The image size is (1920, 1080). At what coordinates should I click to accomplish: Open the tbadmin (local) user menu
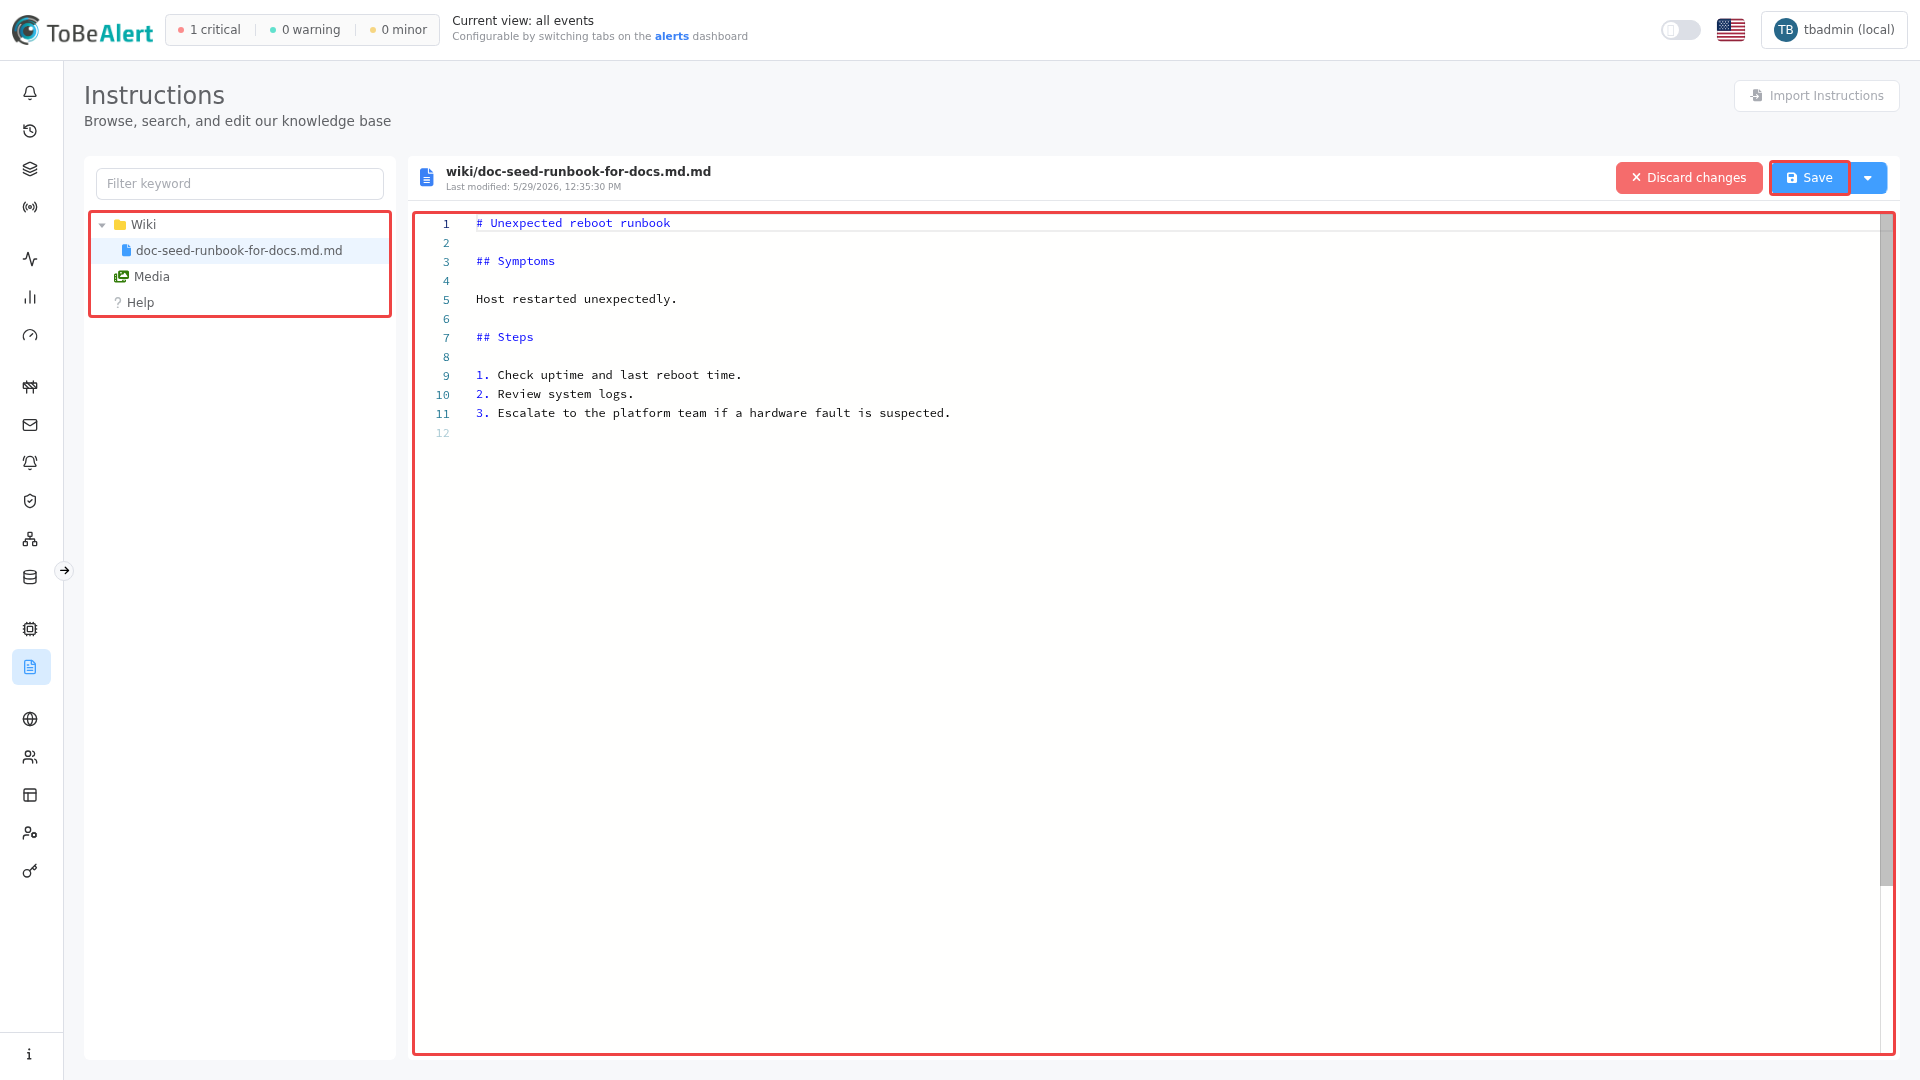click(1834, 30)
